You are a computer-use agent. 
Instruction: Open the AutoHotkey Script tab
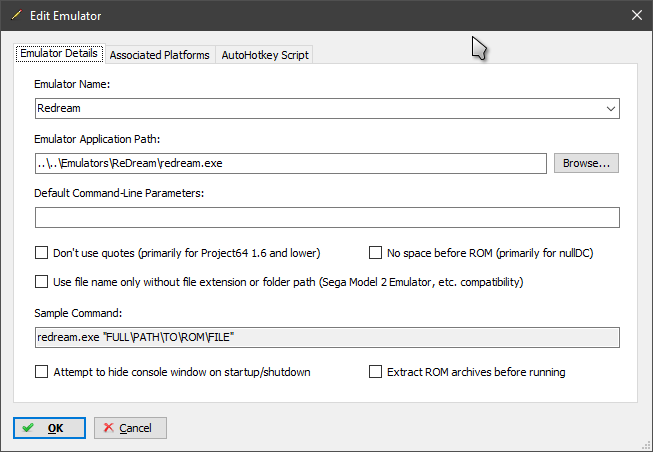[x=265, y=55]
